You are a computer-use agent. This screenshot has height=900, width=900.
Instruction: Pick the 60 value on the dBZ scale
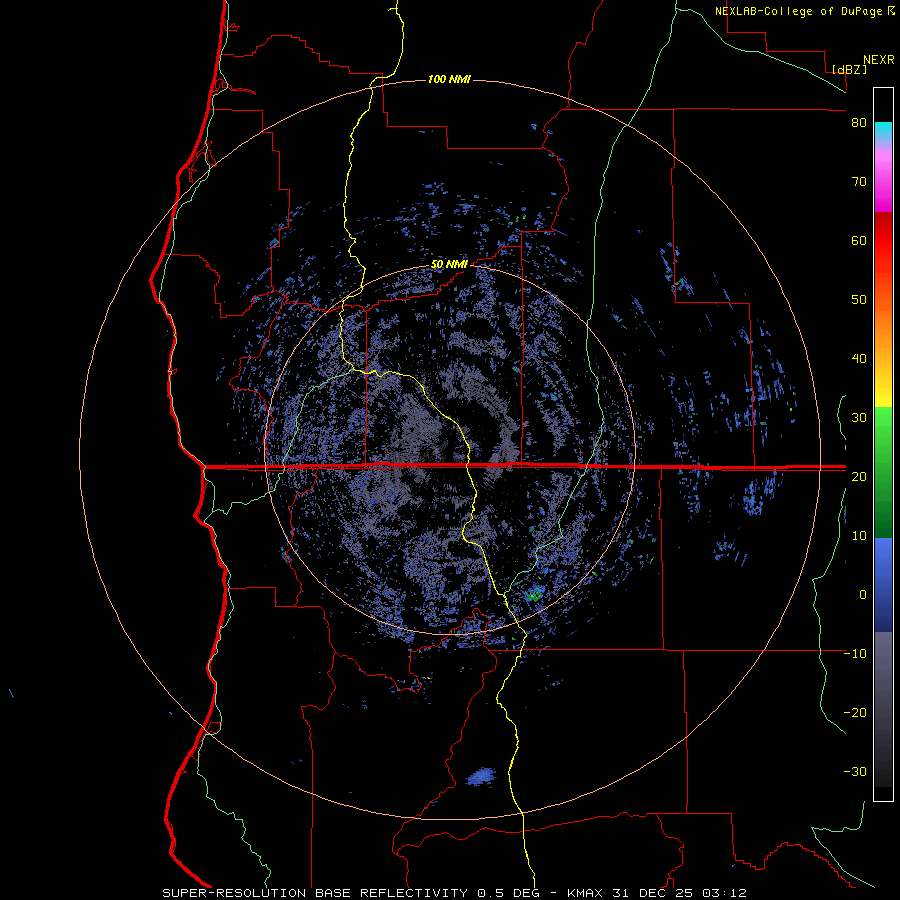tap(859, 241)
